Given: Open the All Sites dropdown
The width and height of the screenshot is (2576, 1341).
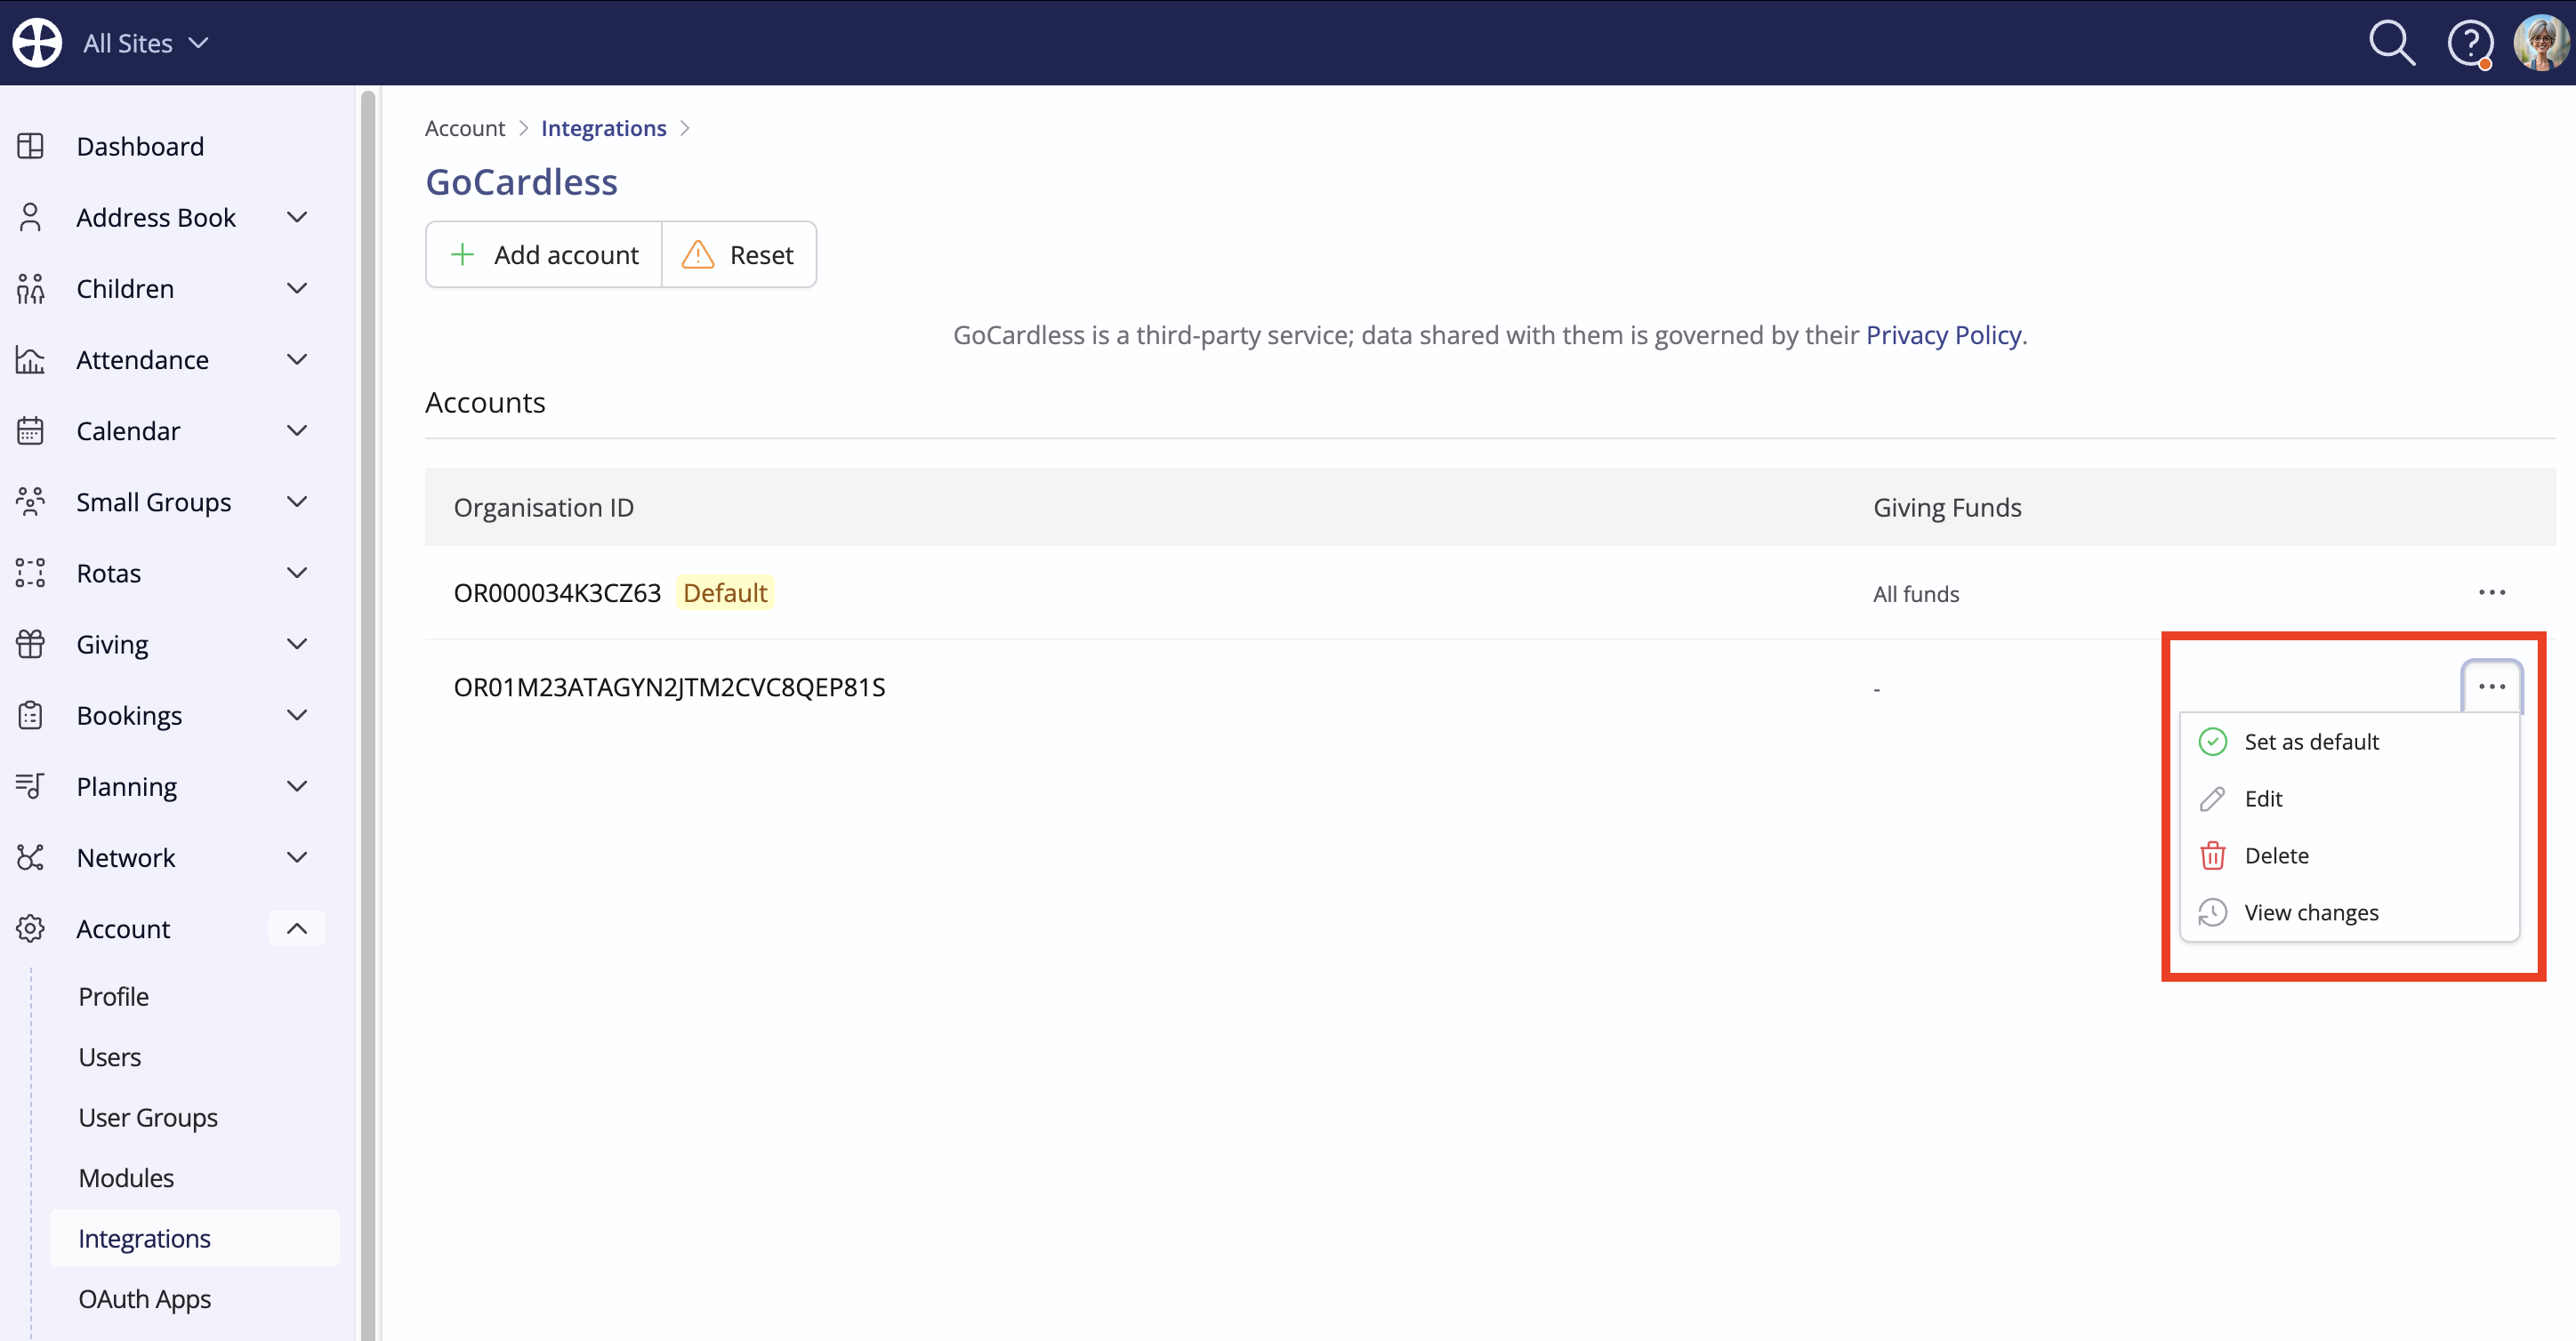Looking at the screenshot, I should coord(146,43).
